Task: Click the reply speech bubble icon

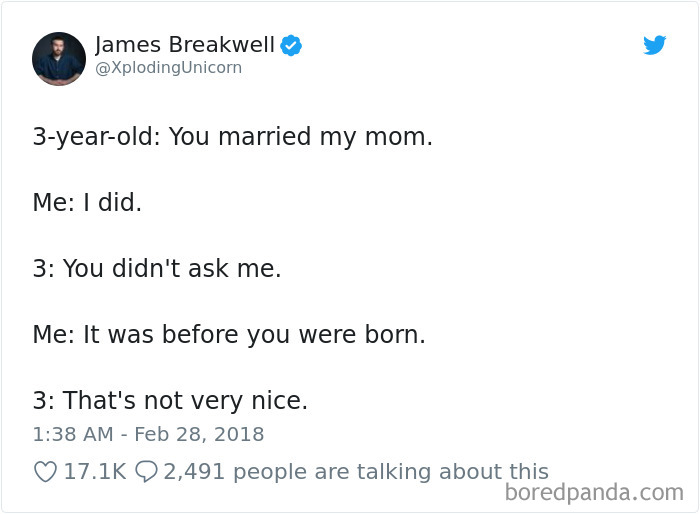Action: click(146, 471)
